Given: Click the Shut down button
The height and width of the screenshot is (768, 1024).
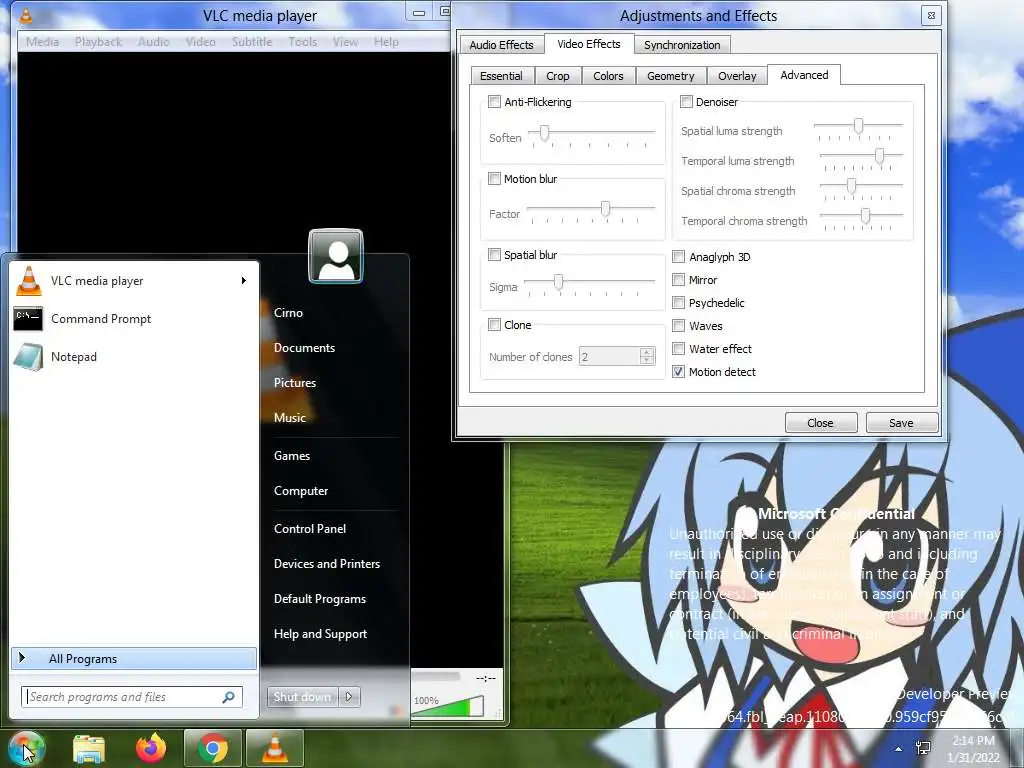Looking at the screenshot, I should (302, 697).
